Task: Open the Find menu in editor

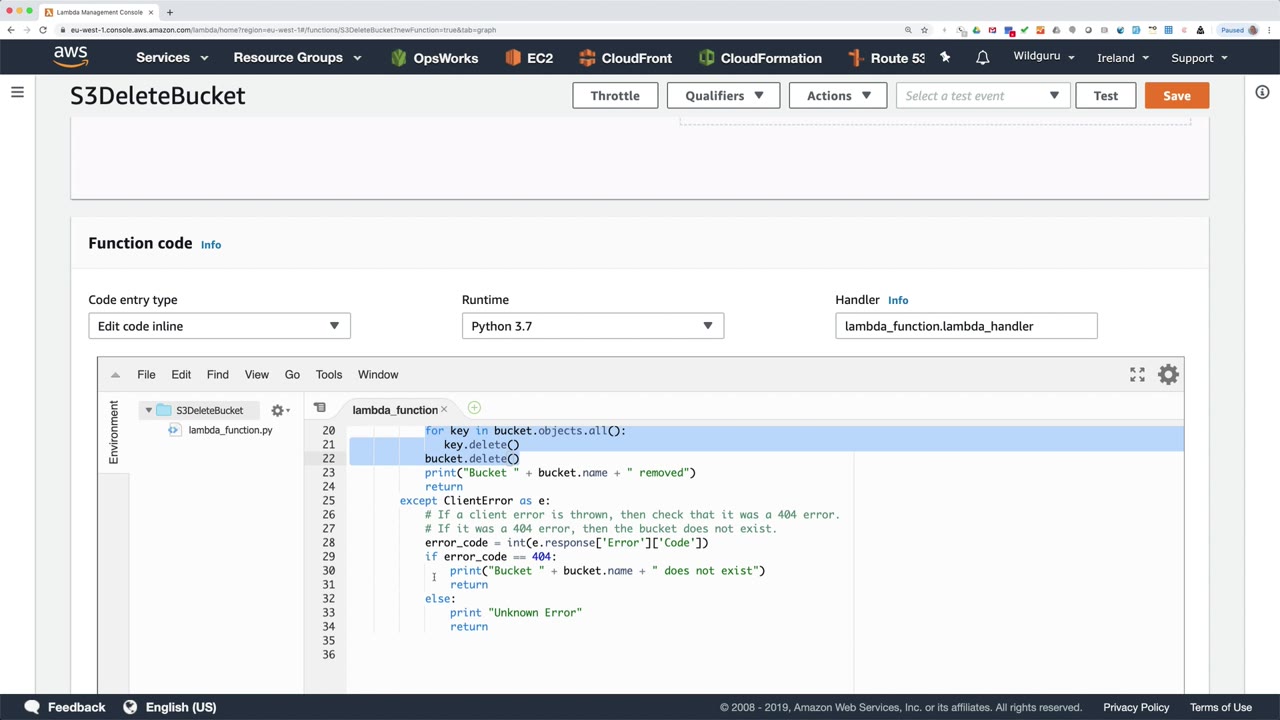Action: click(217, 374)
